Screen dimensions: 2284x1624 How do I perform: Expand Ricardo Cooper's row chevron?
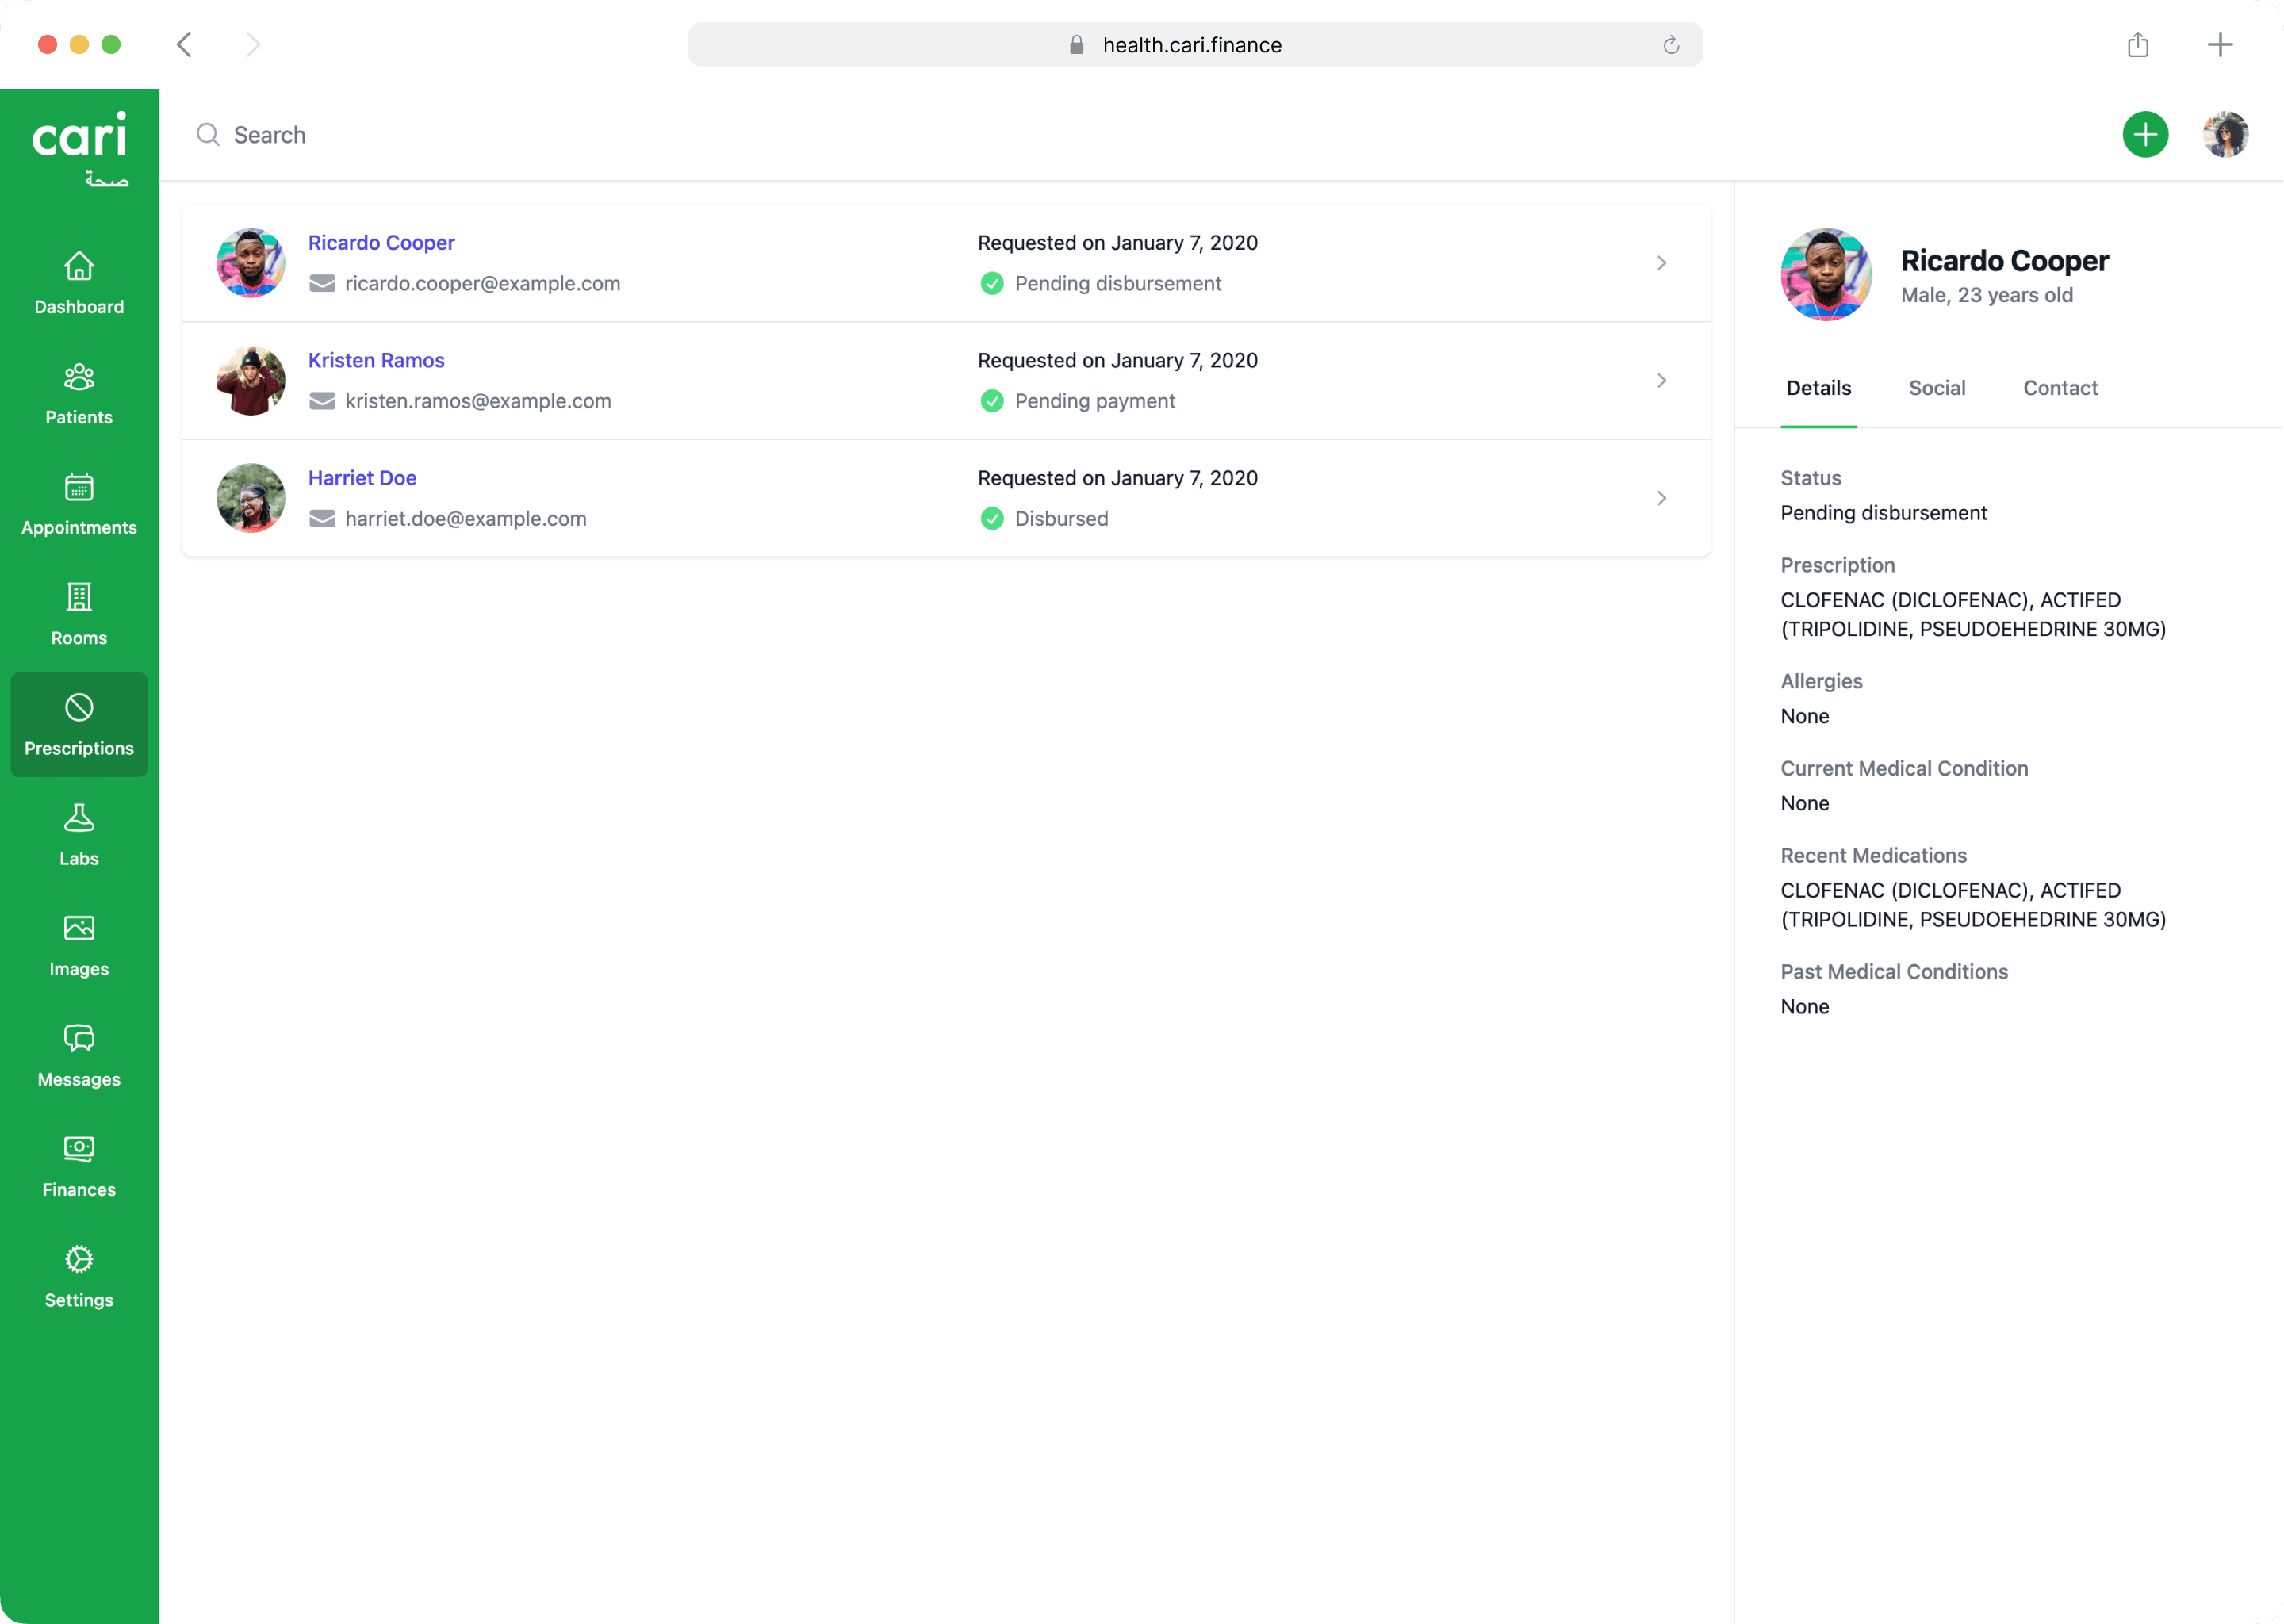tap(1661, 263)
